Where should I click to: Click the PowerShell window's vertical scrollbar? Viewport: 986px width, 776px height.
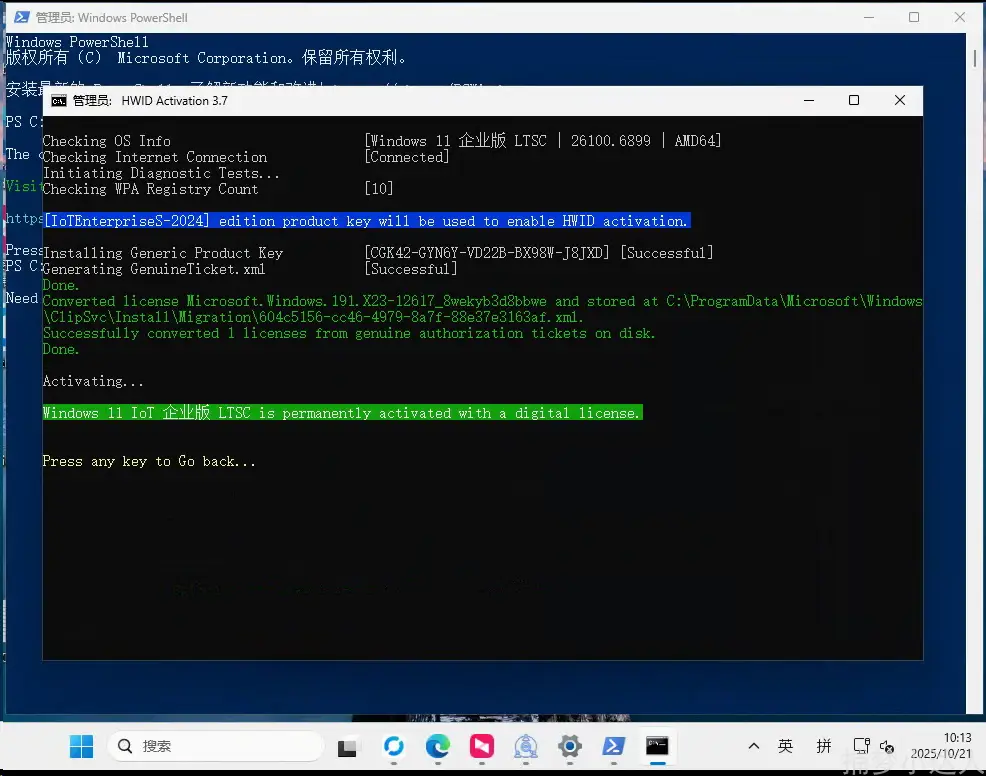973,300
